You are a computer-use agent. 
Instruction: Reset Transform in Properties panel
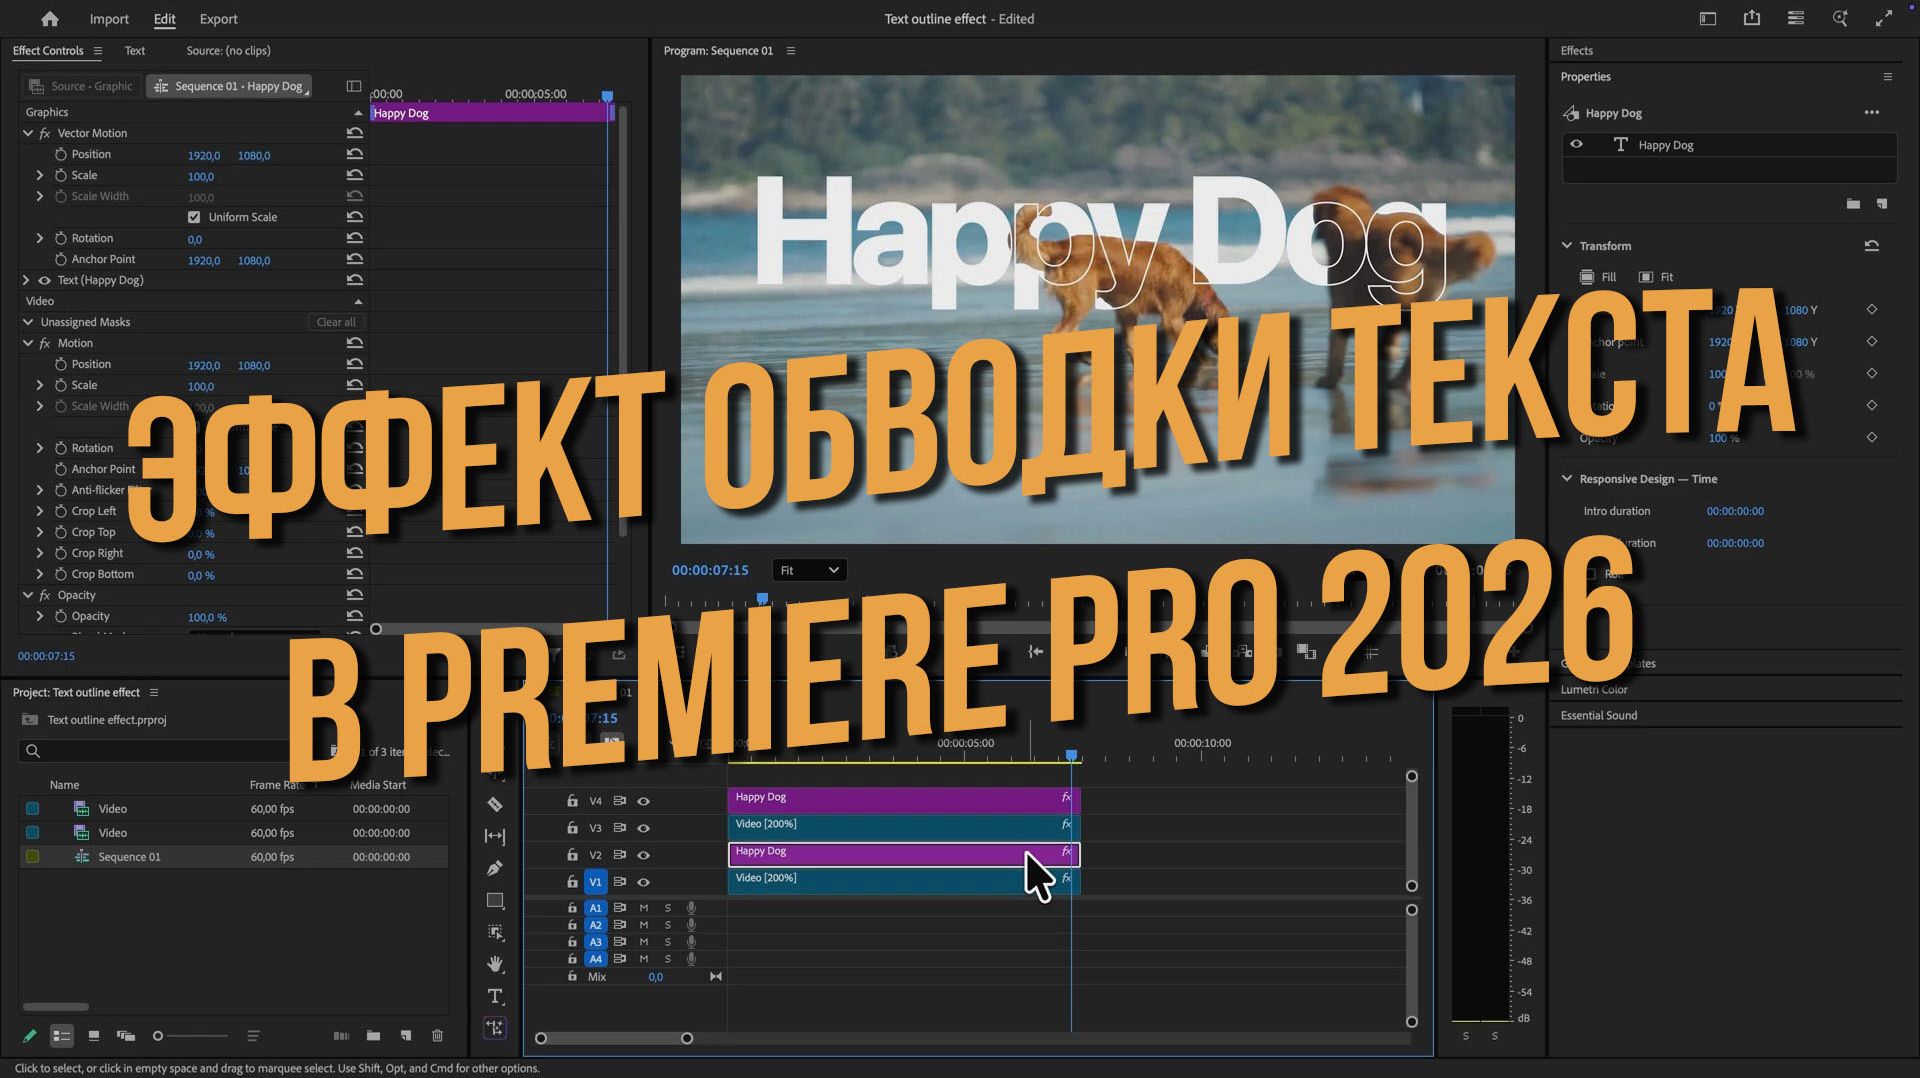(x=1872, y=246)
